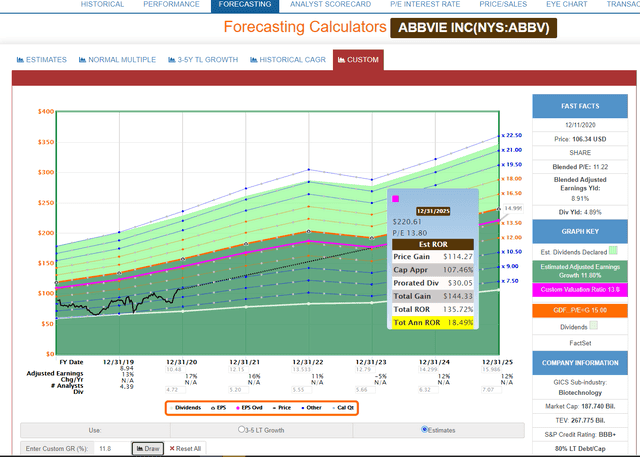This screenshot has width=640, height=457.
Task: Open the PRICE/SALES tab
Action: point(503,4)
